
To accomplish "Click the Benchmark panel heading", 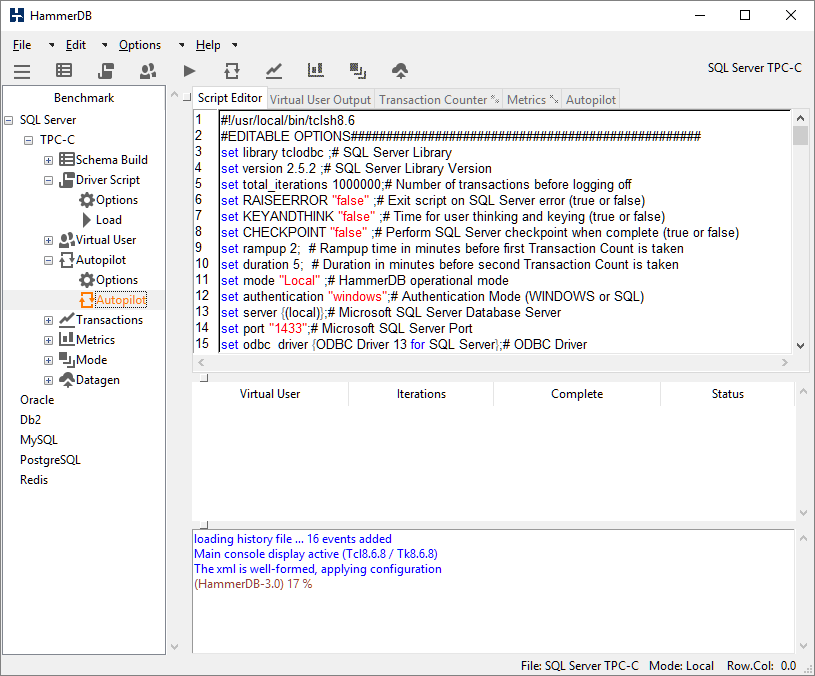I will [x=84, y=98].
